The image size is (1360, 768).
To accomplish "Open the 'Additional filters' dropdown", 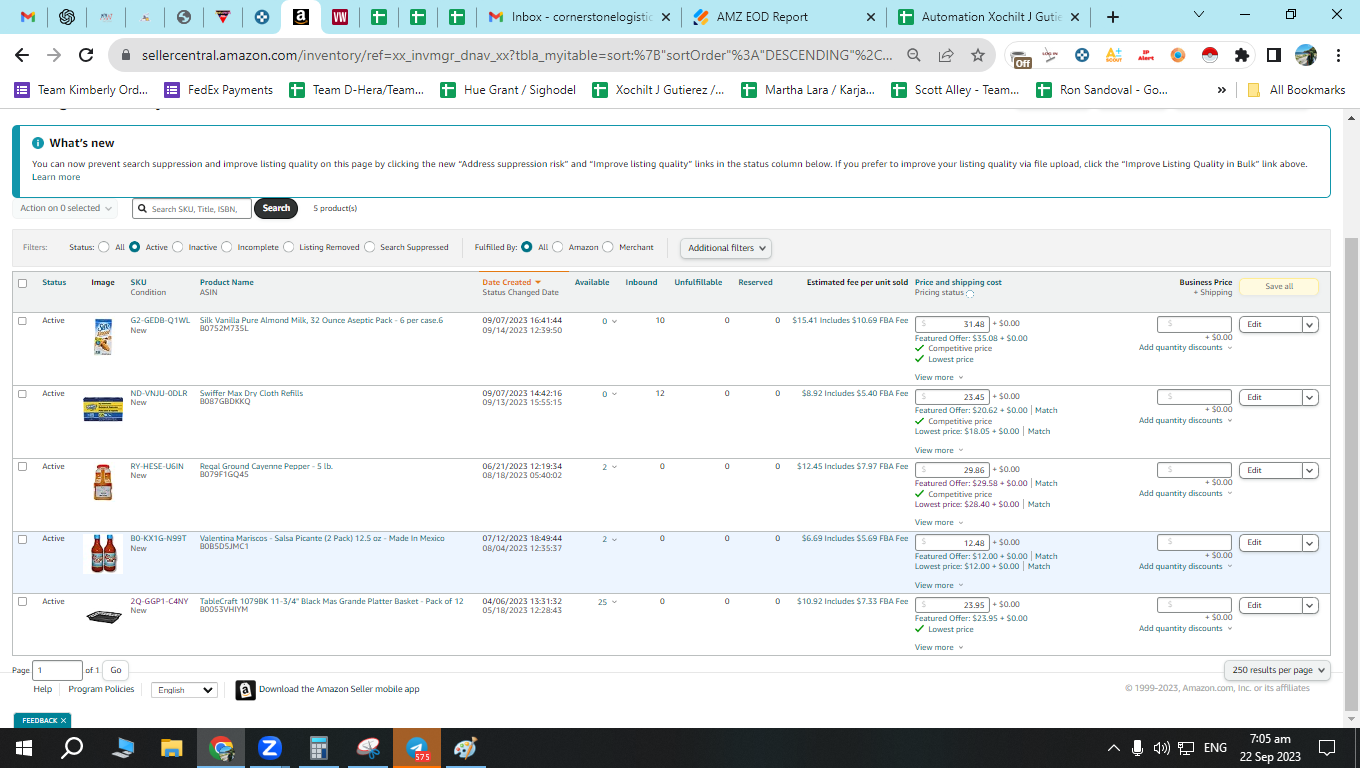I will [726, 248].
